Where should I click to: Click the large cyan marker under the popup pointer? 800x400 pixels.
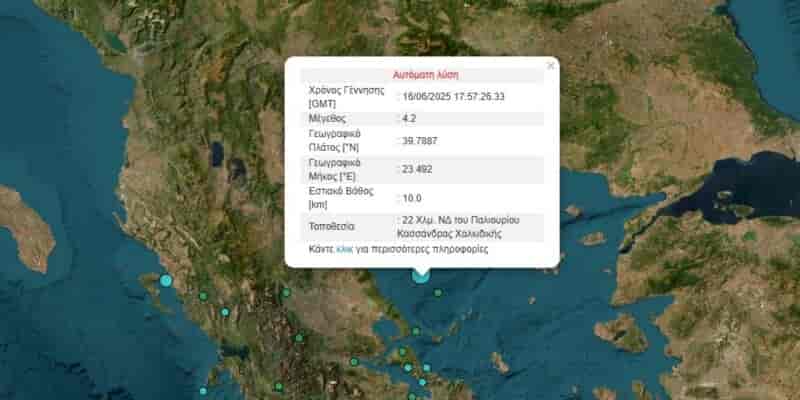421,273
